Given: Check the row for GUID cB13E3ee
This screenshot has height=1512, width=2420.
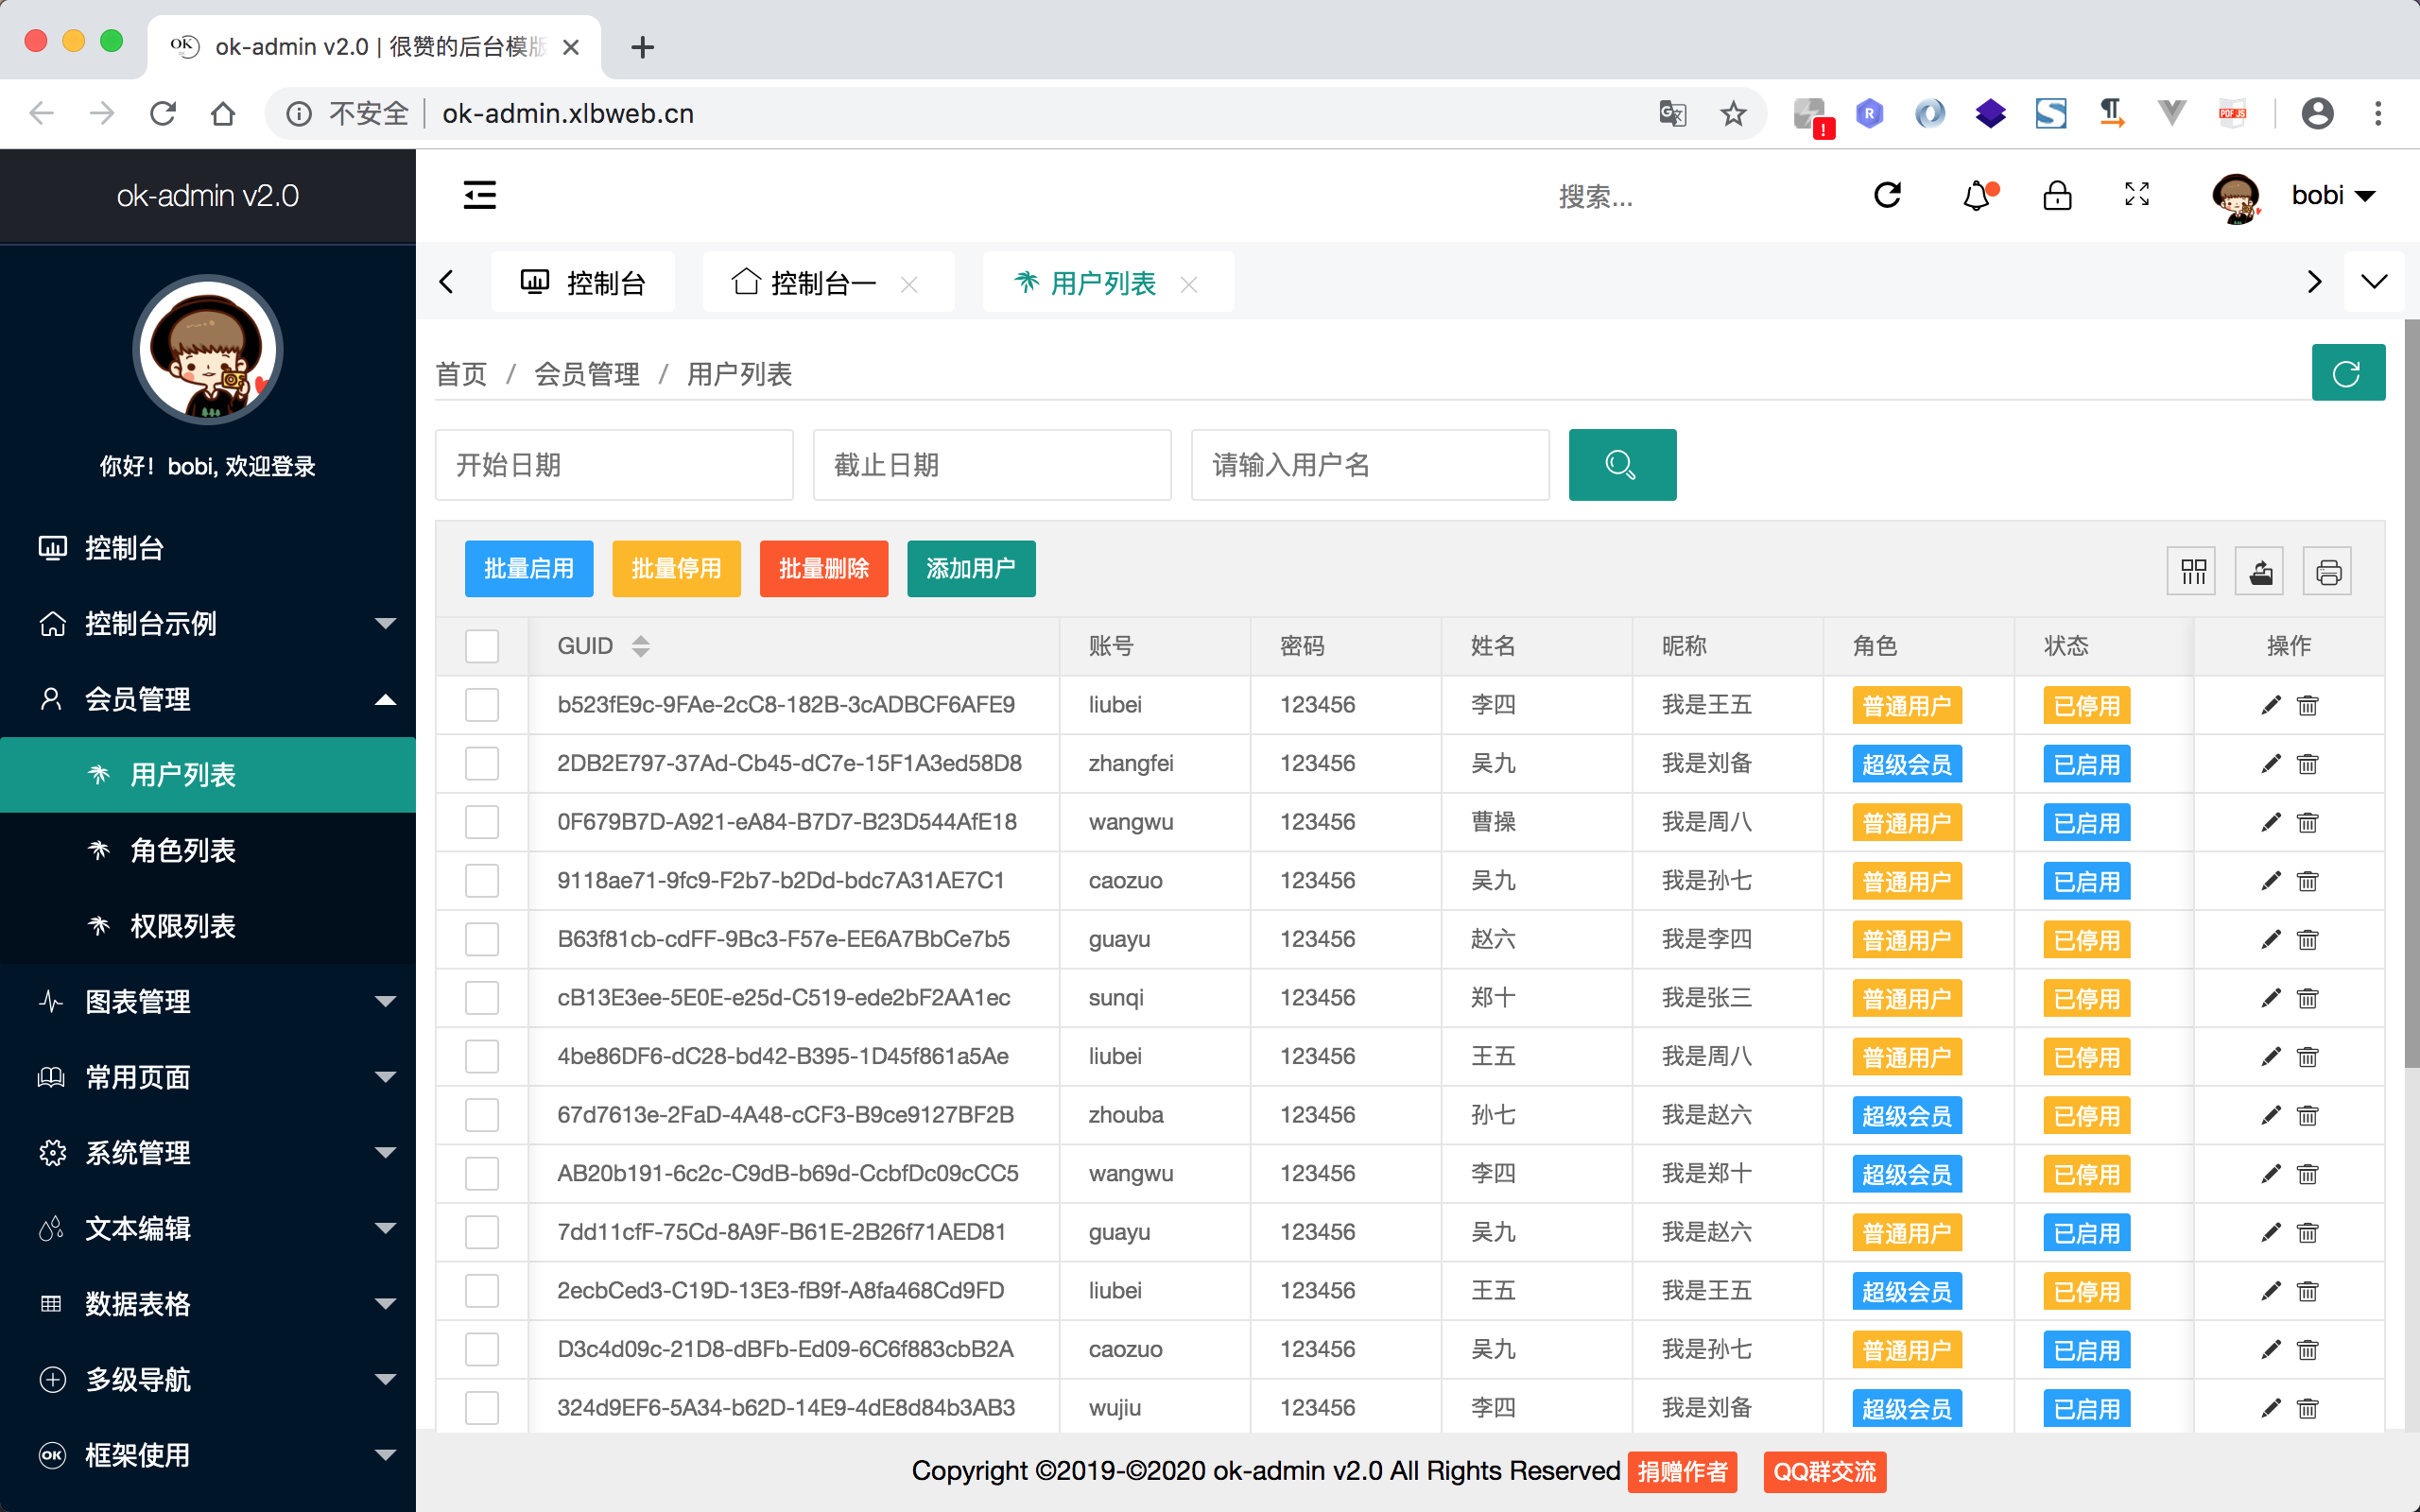Looking at the screenshot, I should [x=482, y=998].
